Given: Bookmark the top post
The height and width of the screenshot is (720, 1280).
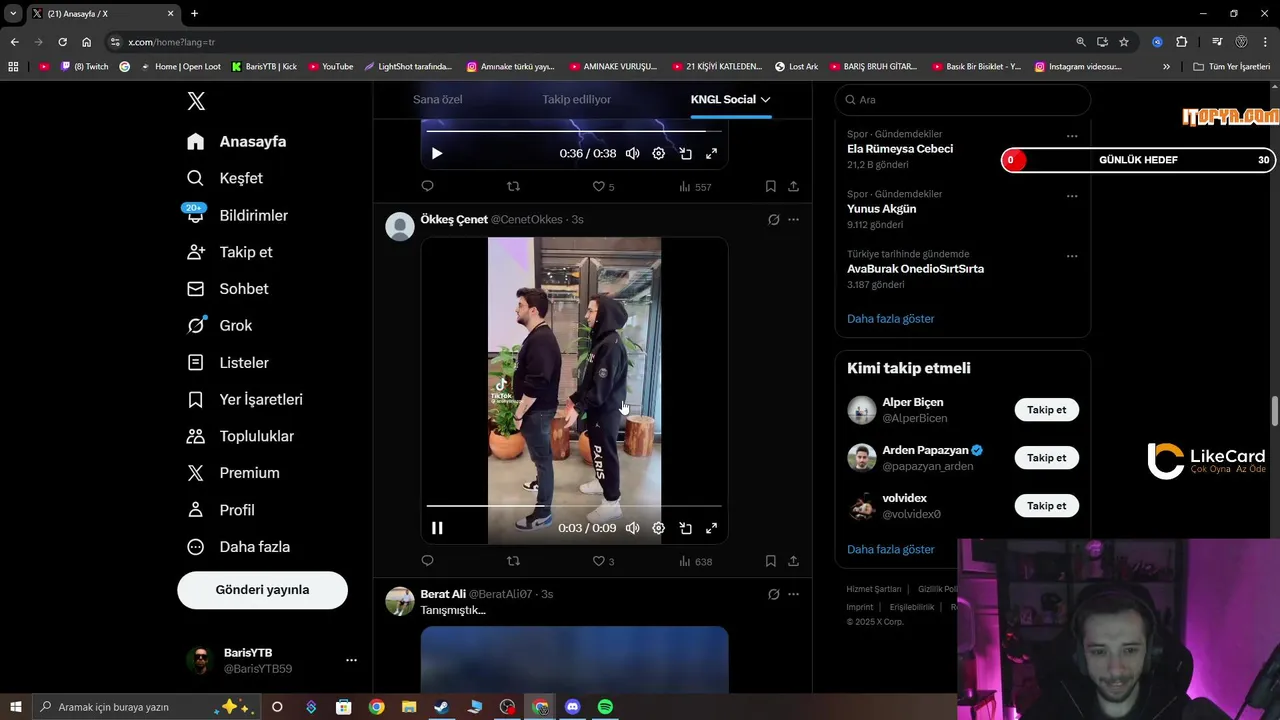Looking at the screenshot, I should tap(770, 186).
